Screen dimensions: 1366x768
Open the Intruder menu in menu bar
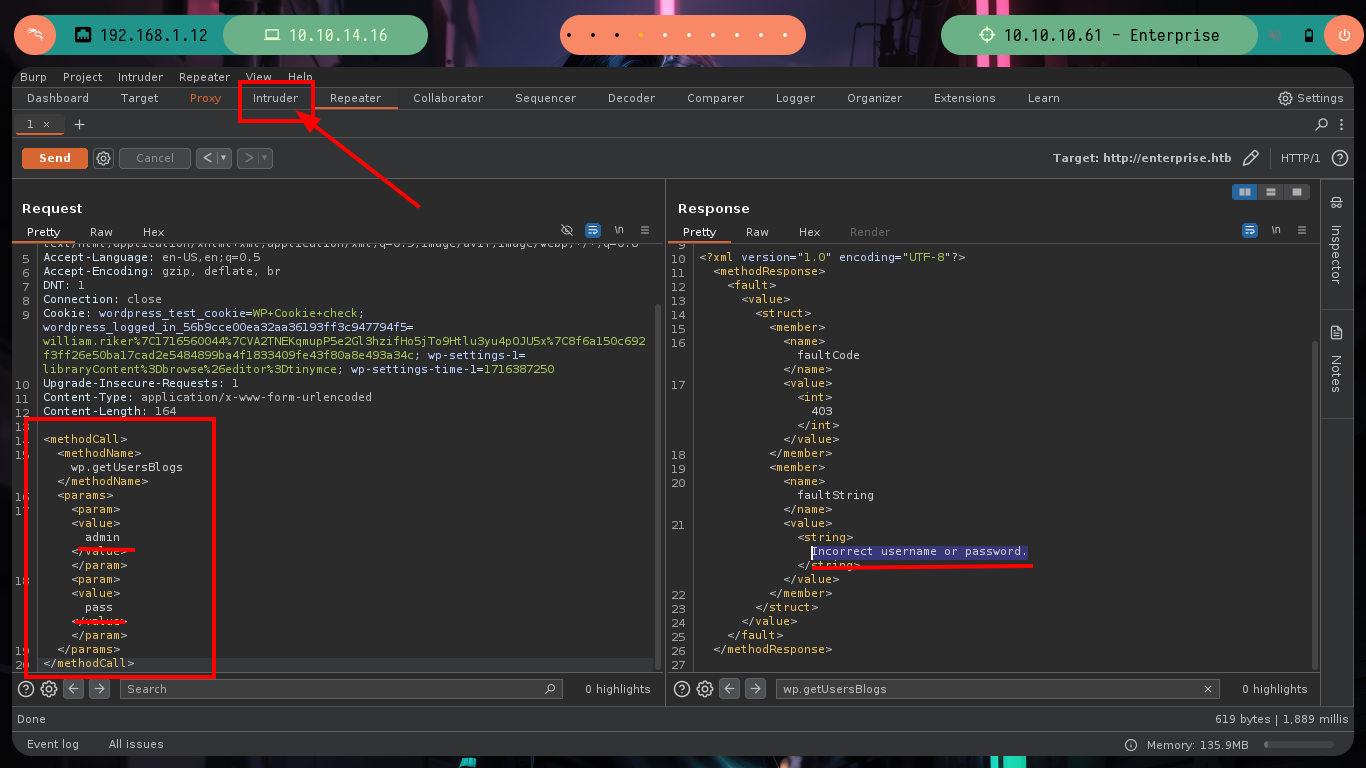coord(141,77)
